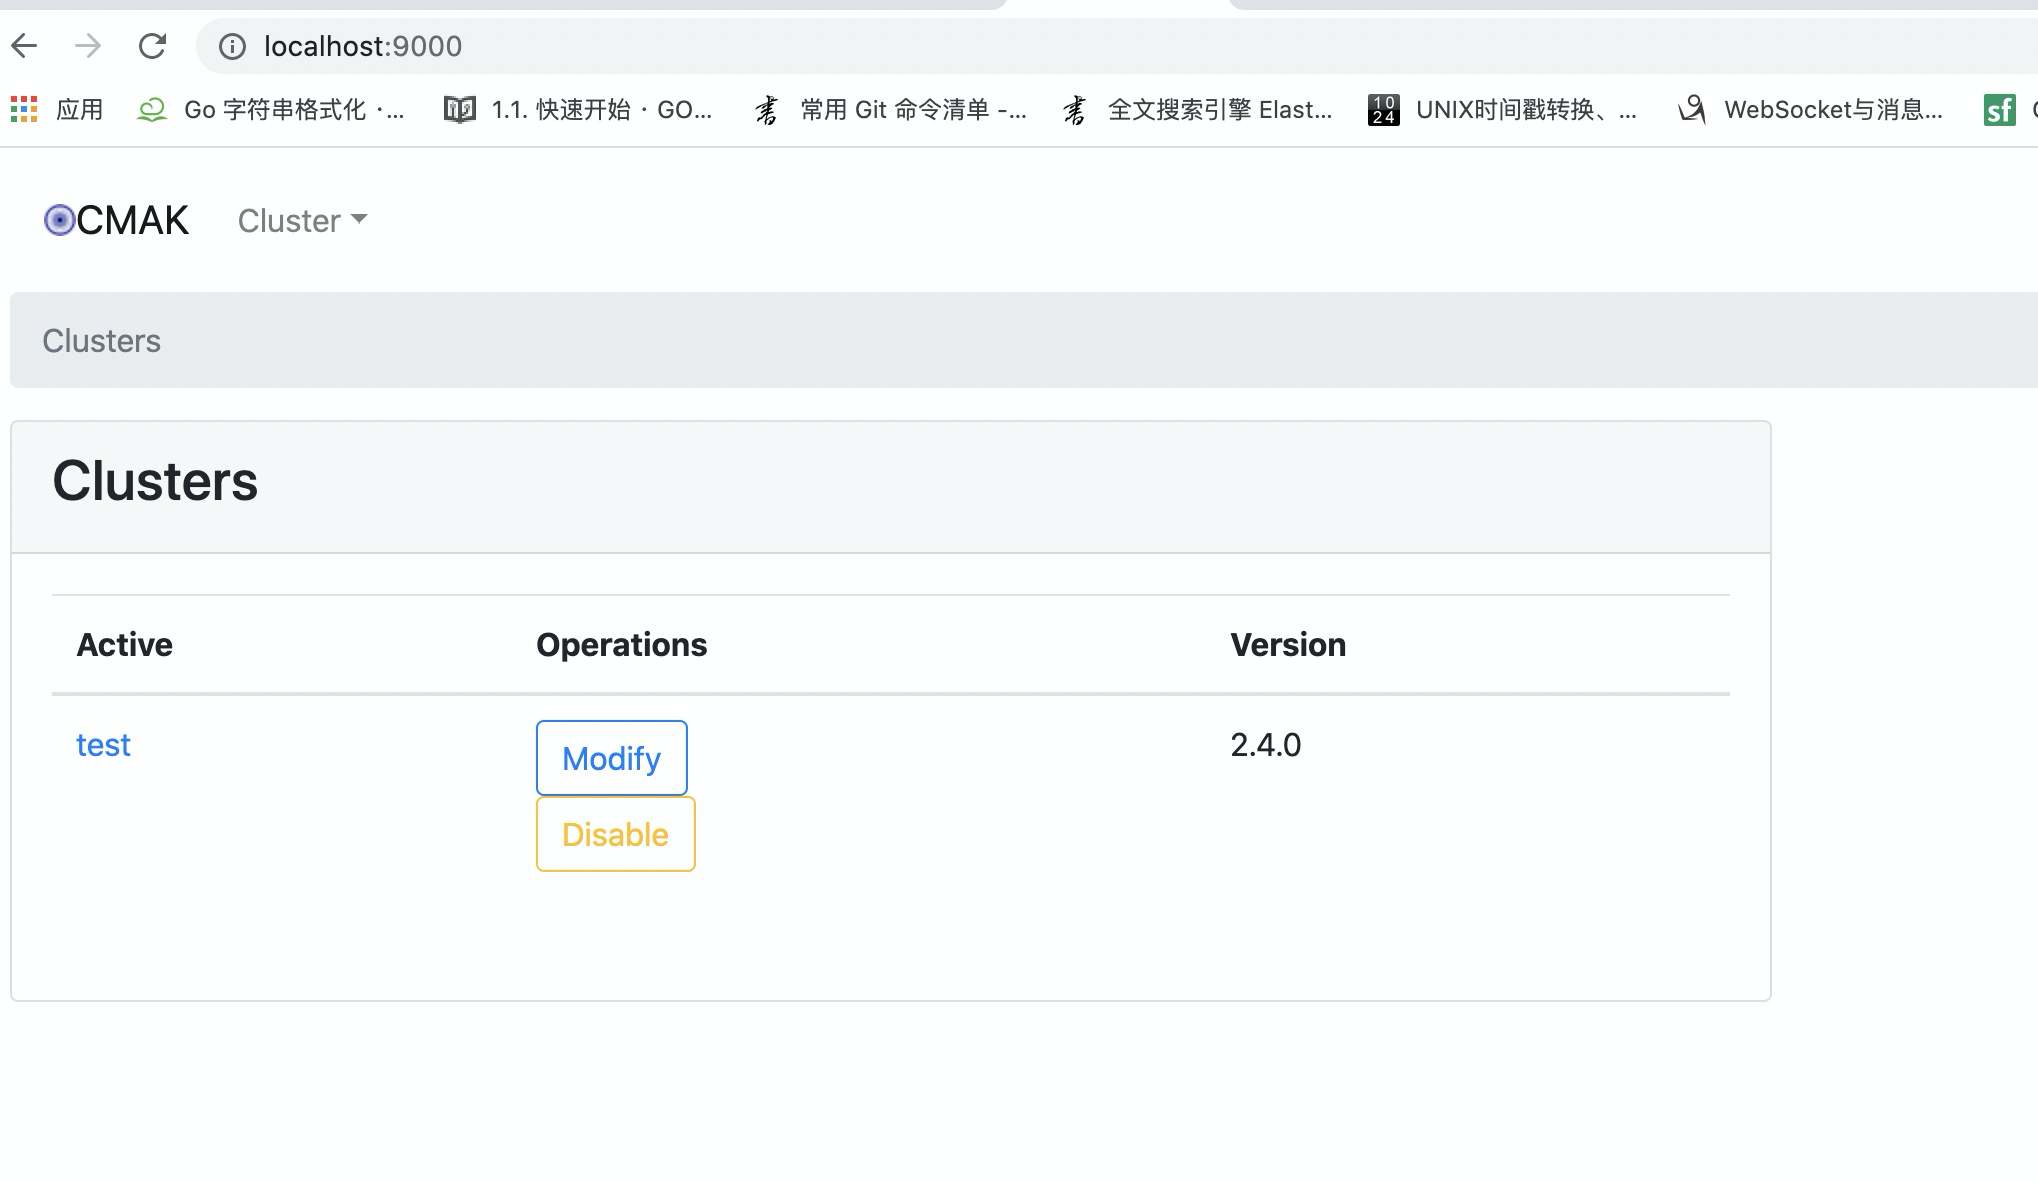Click the site info icon in address bar
The height and width of the screenshot is (1182, 2038).
(x=231, y=46)
